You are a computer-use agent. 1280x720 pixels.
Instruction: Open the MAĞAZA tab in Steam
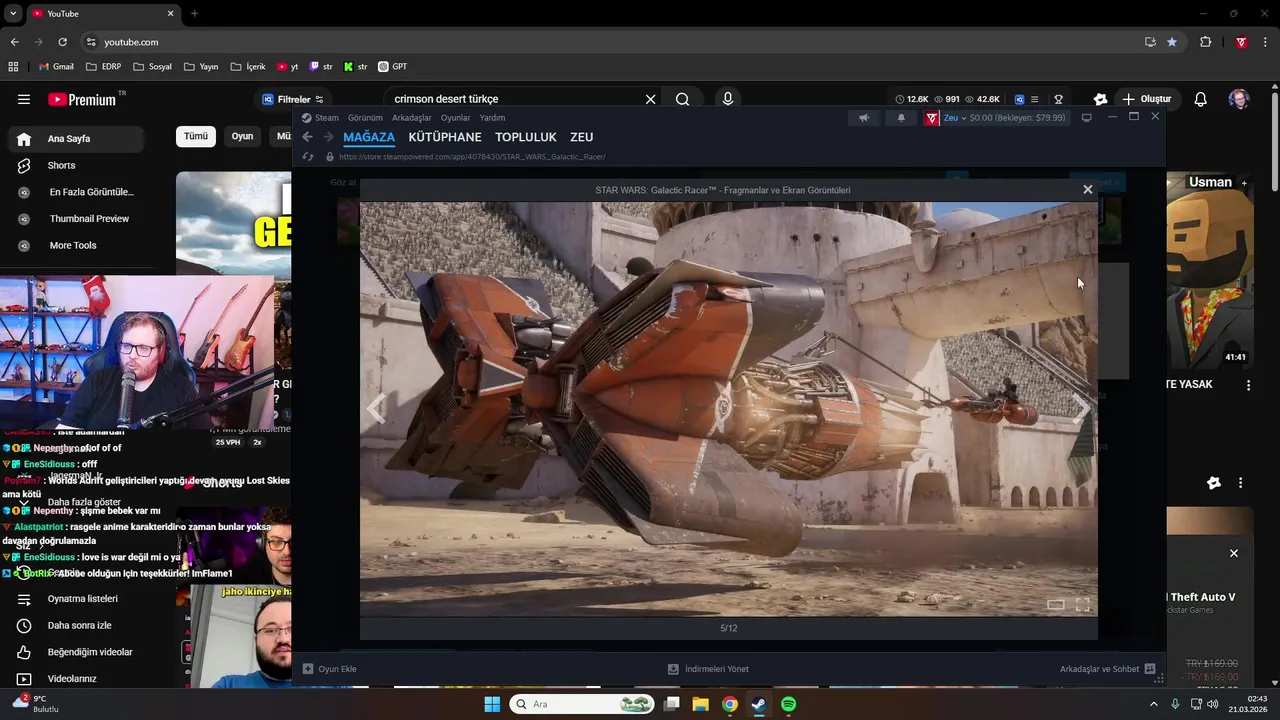pyautogui.click(x=369, y=137)
